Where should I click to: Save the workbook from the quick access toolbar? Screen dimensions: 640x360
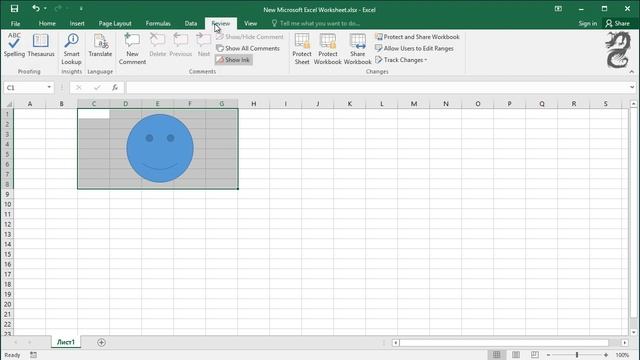click(x=14, y=9)
